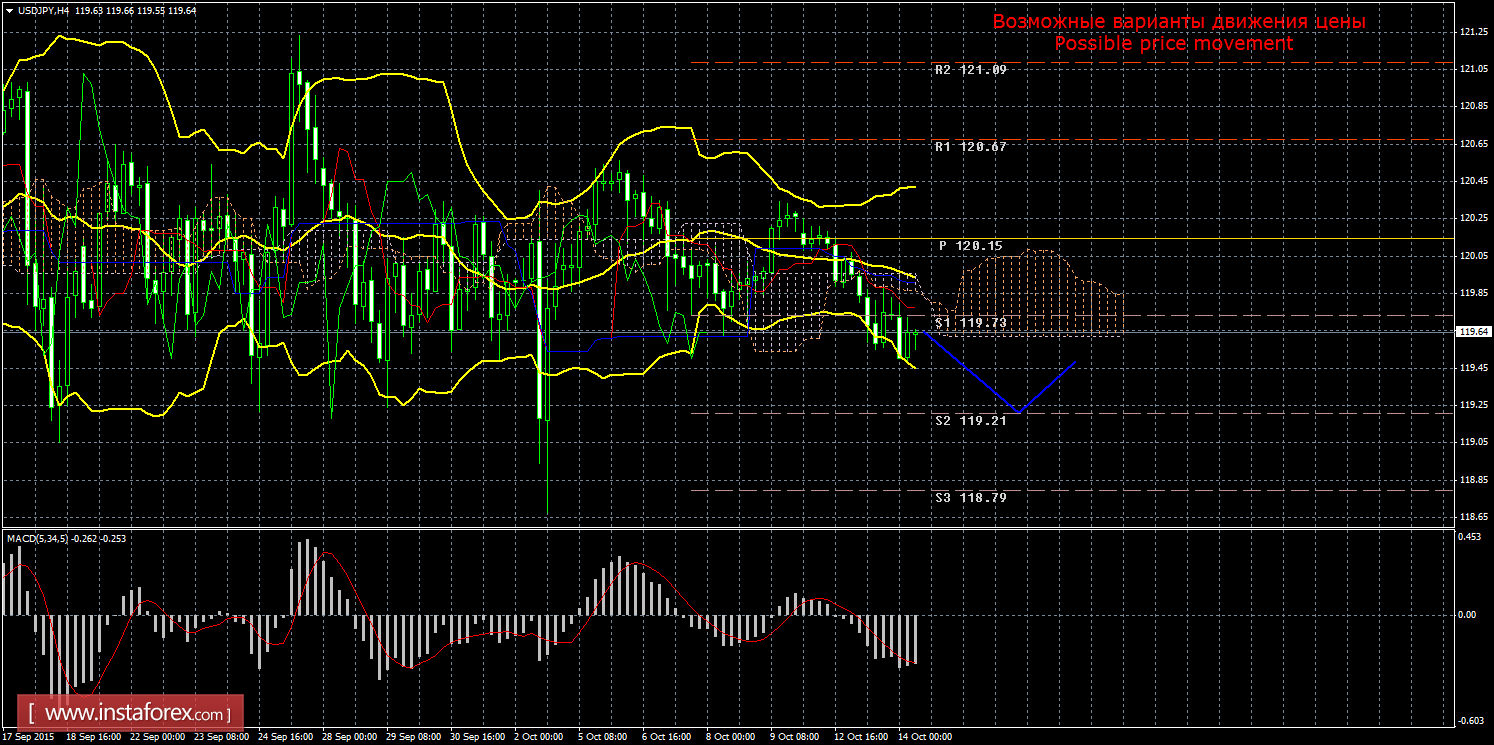Select the 17 Sep 2015 date on time axis
Viewport: 1494px width, 745px height.
tap(28, 737)
